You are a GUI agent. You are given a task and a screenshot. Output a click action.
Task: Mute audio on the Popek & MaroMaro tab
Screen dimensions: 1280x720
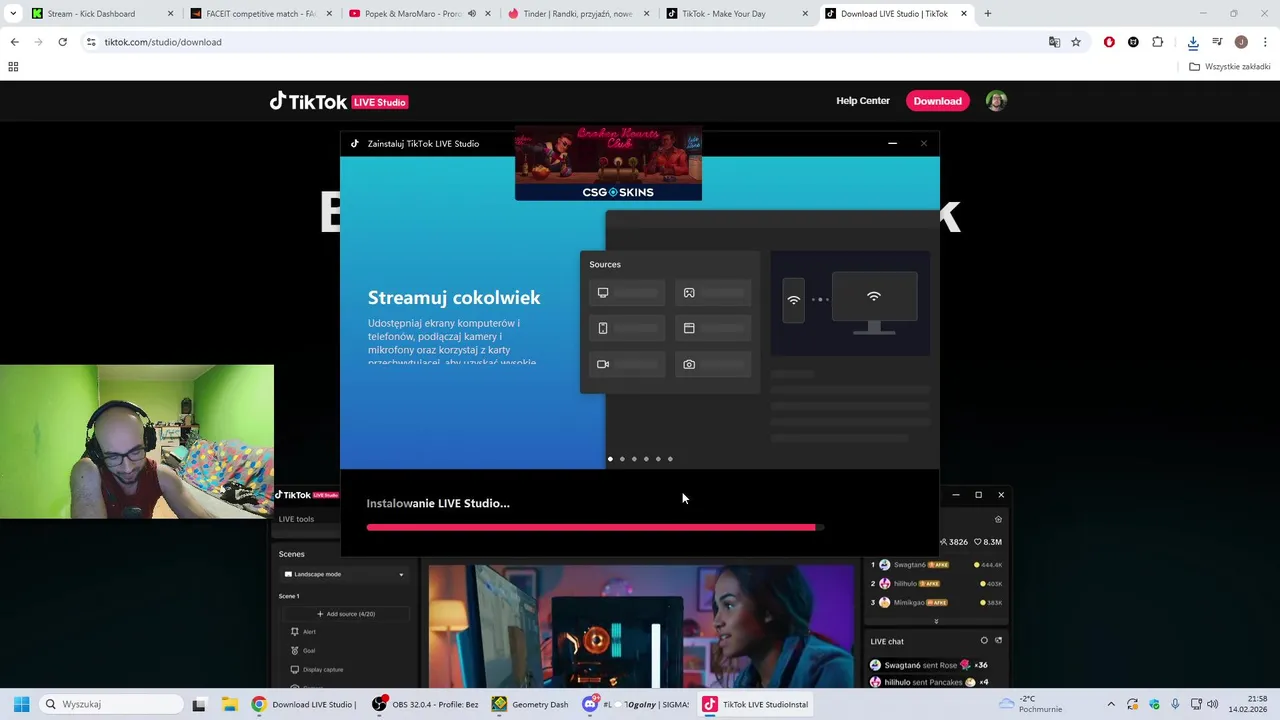(472, 14)
